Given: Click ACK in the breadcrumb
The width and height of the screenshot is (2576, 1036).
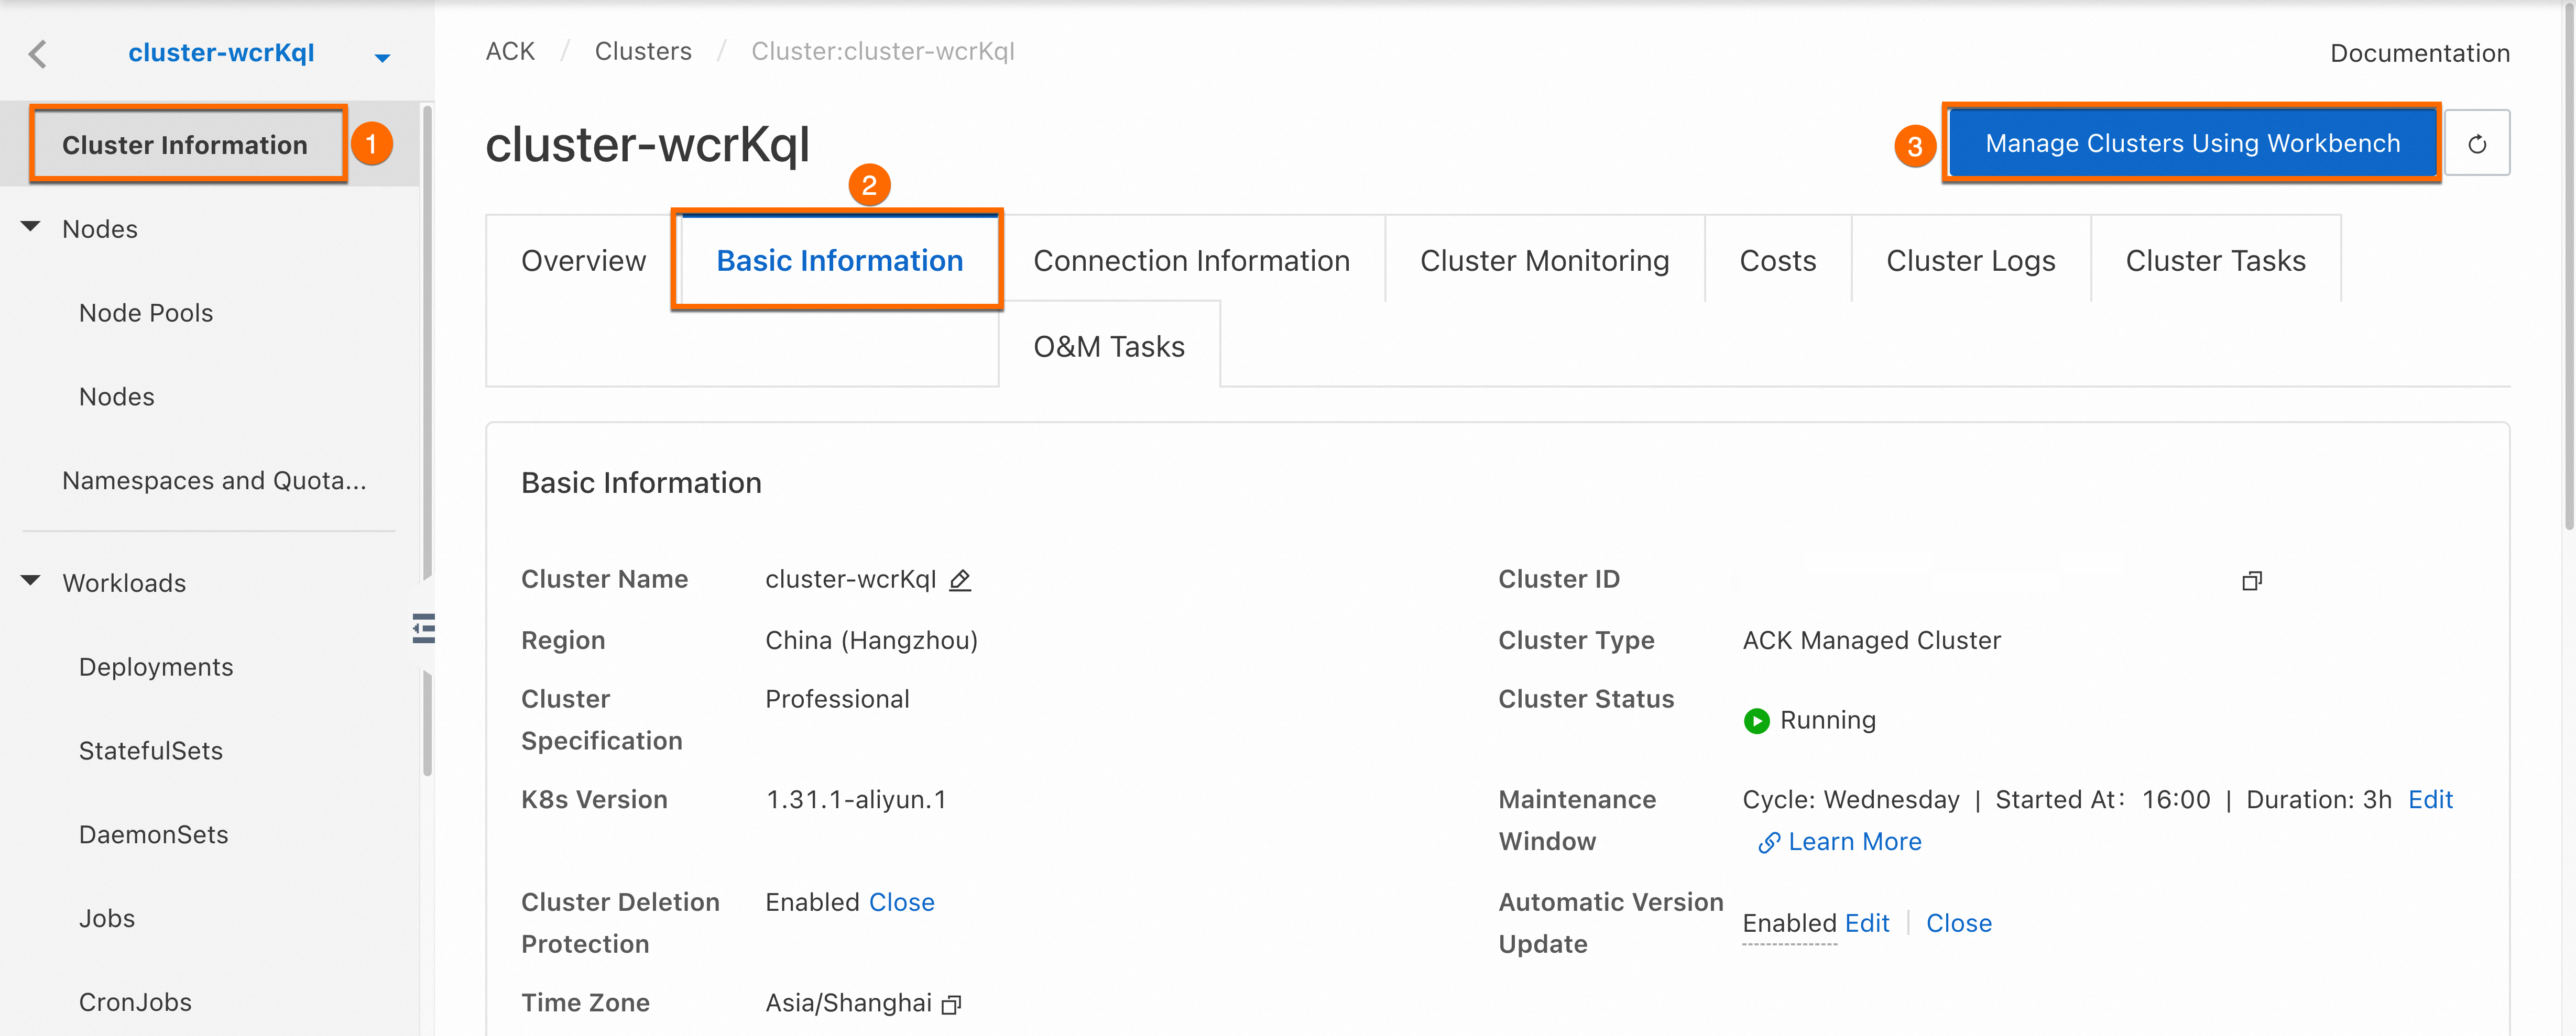Looking at the screenshot, I should (510, 52).
